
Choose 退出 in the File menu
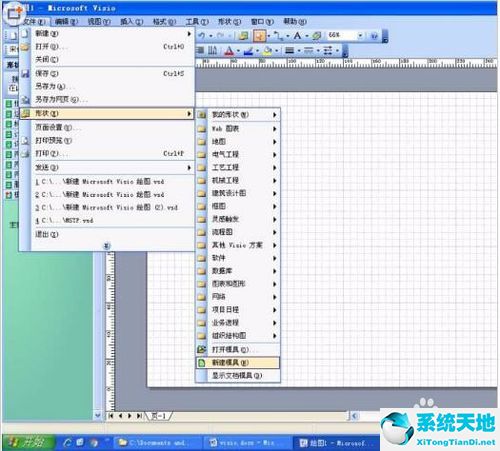[107, 234]
